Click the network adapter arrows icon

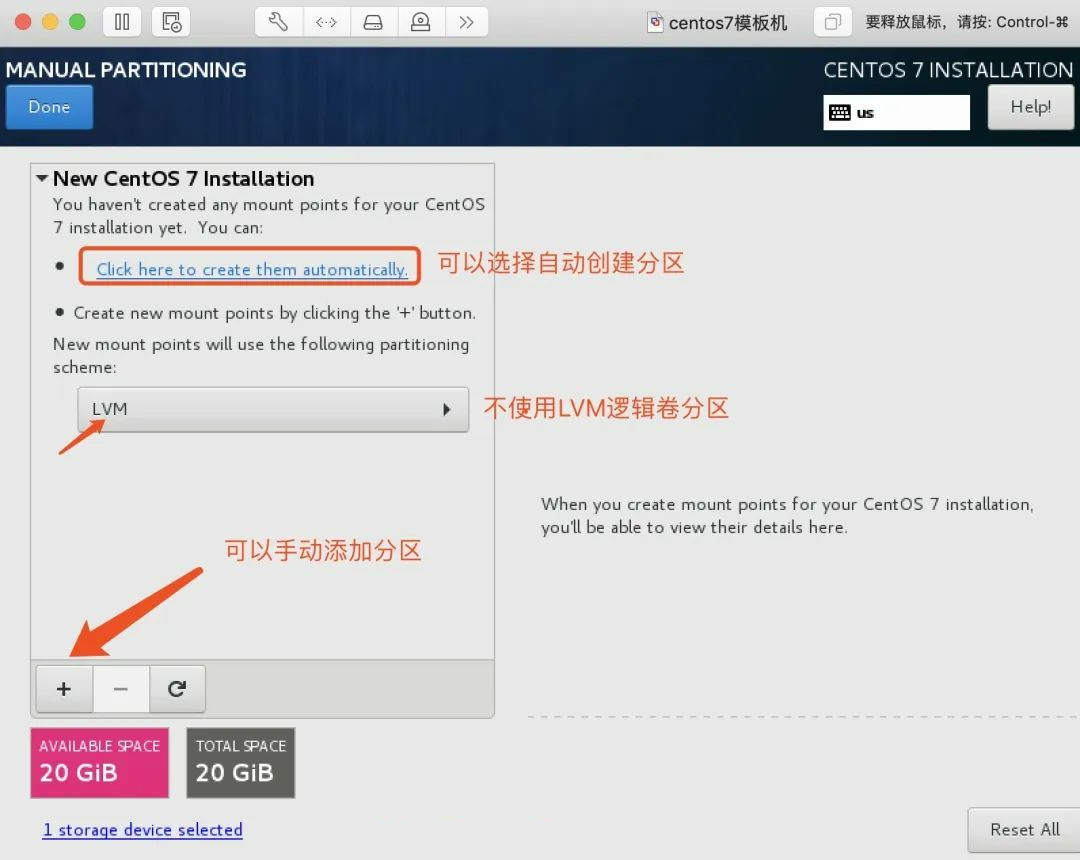click(x=326, y=22)
